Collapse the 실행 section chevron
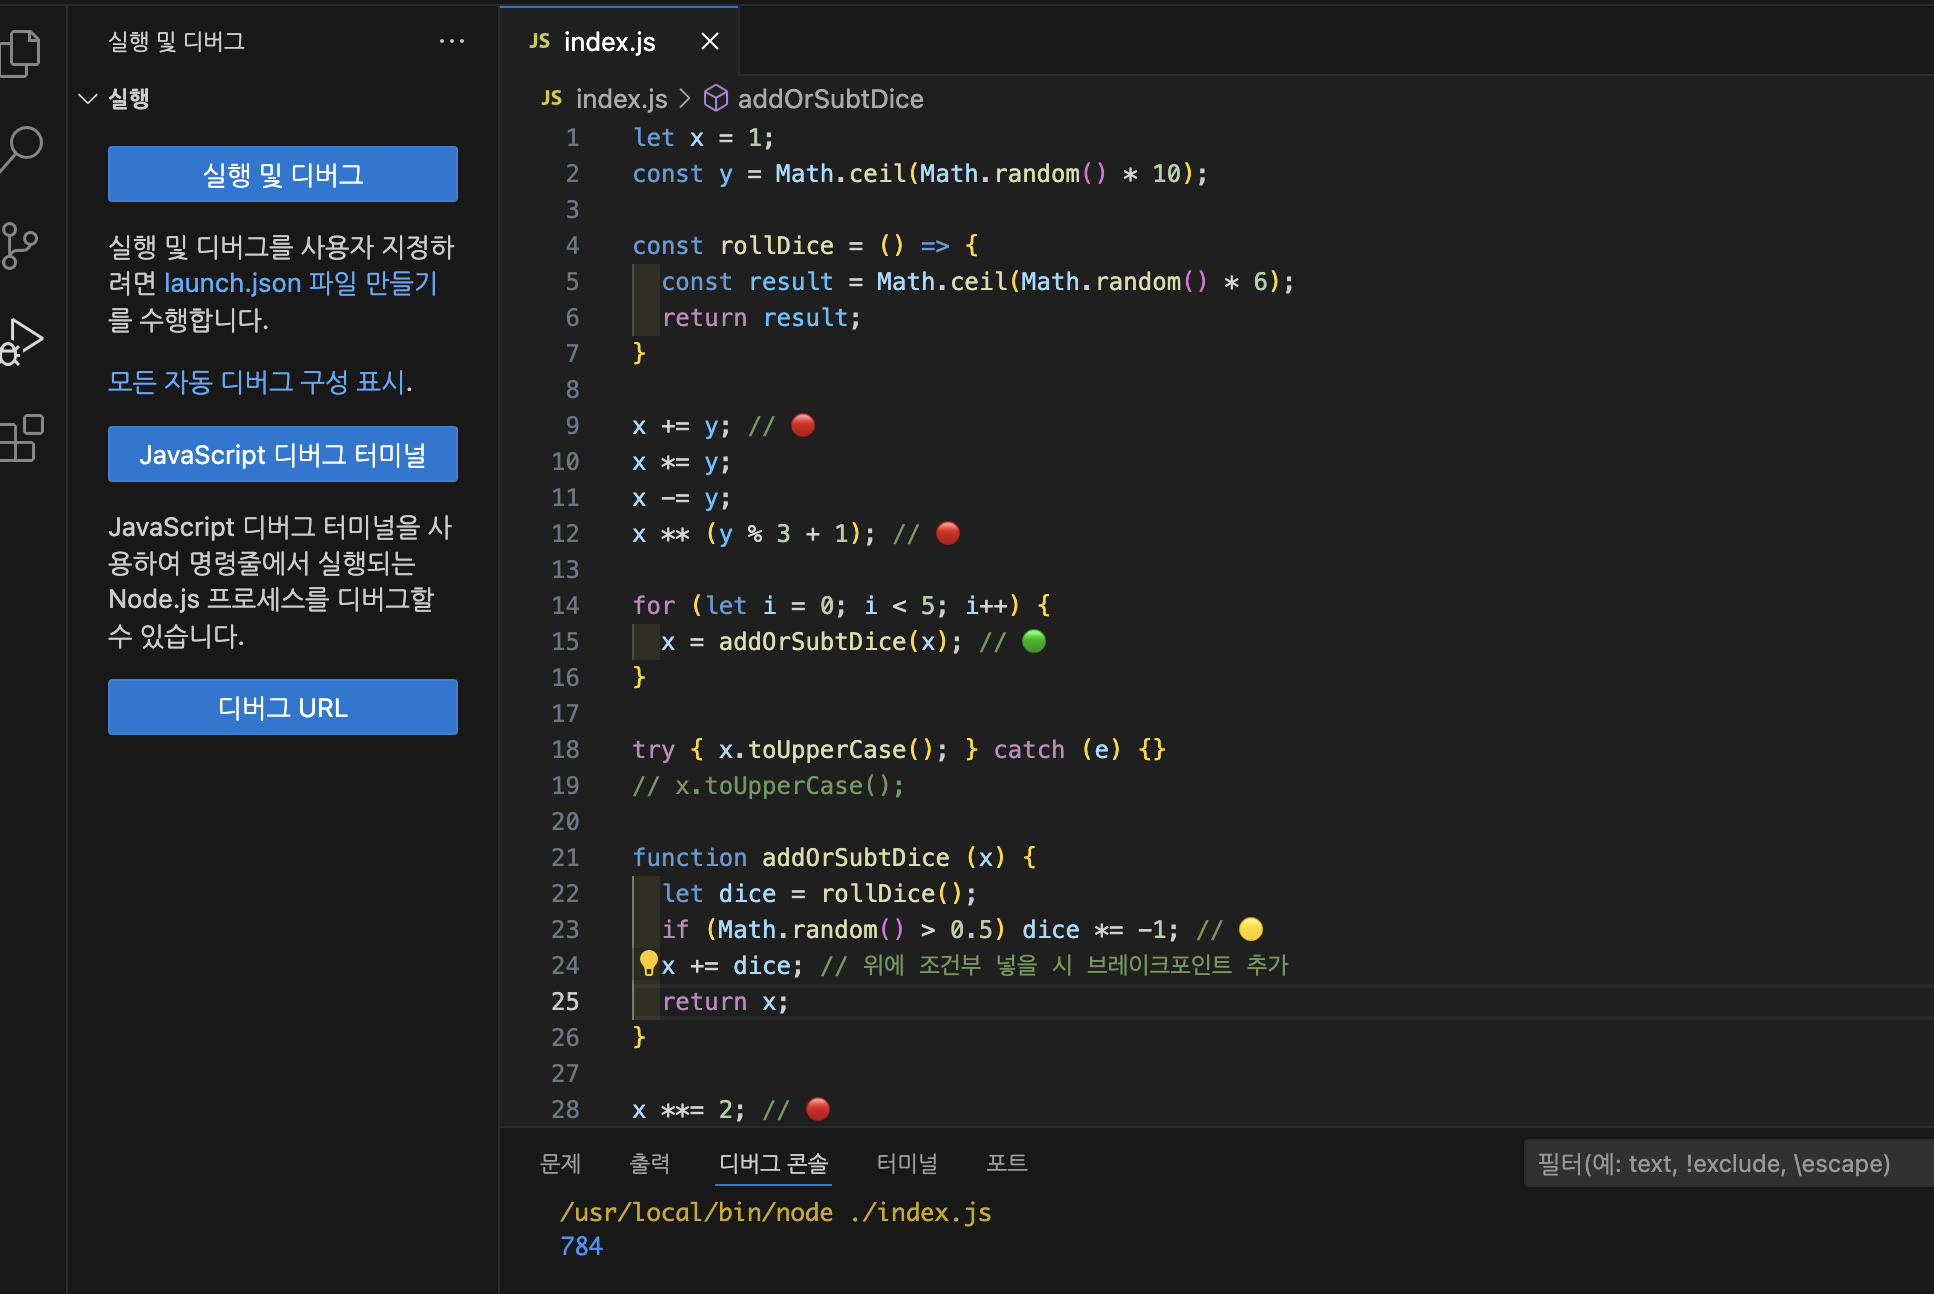Screen dimensions: 1934x1294 [x=88, y=98]
